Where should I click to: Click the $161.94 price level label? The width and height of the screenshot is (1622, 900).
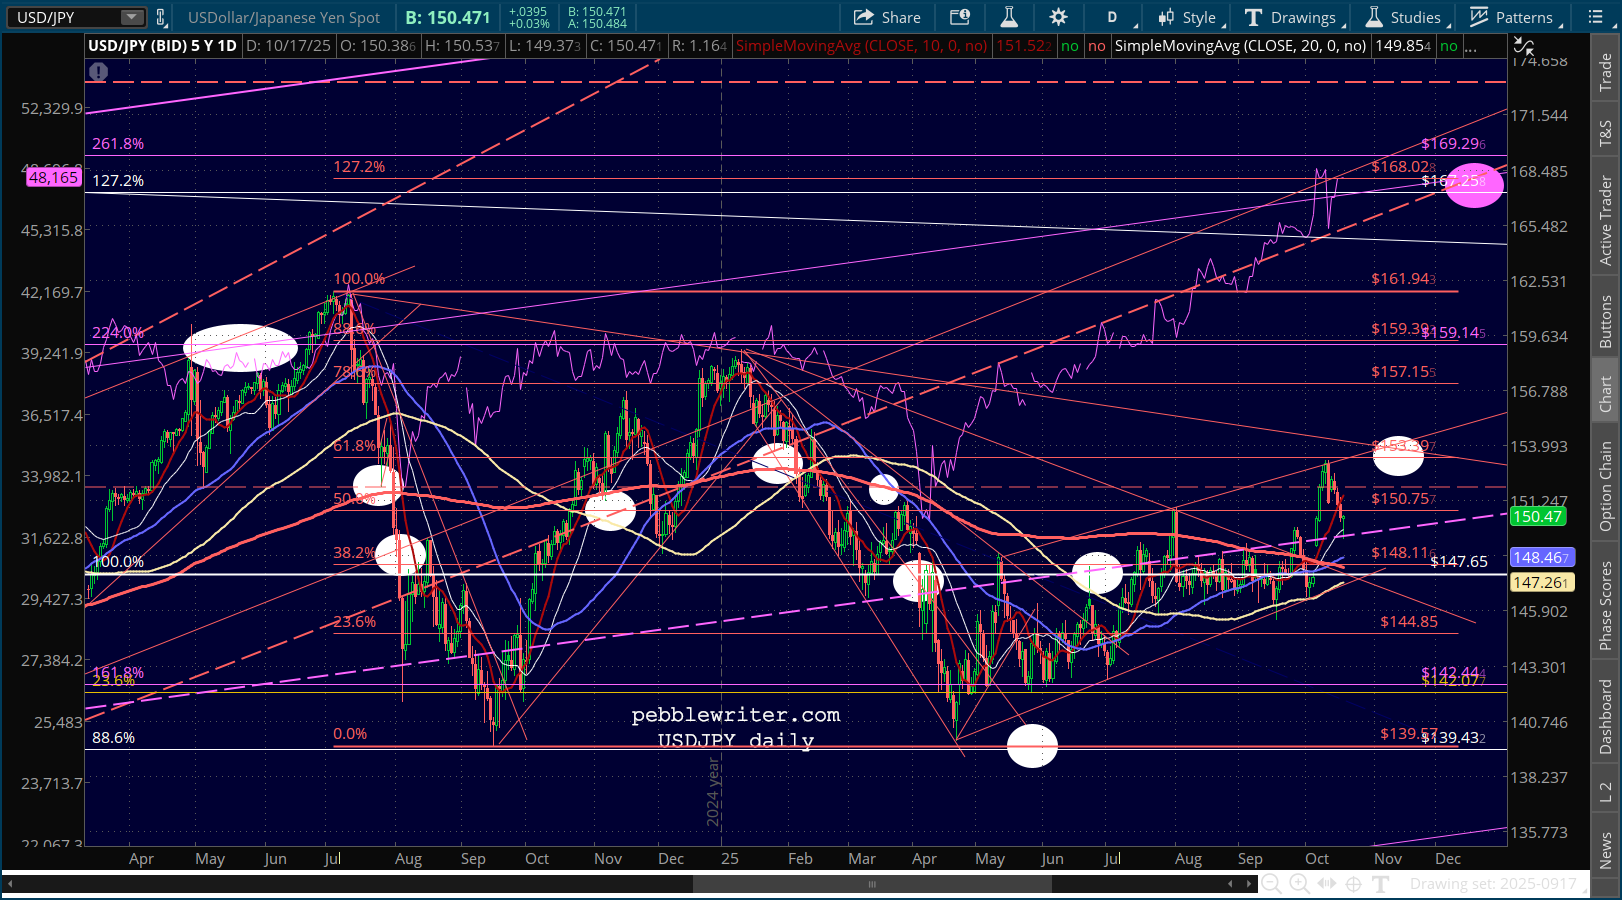(x=1404, y=279)
